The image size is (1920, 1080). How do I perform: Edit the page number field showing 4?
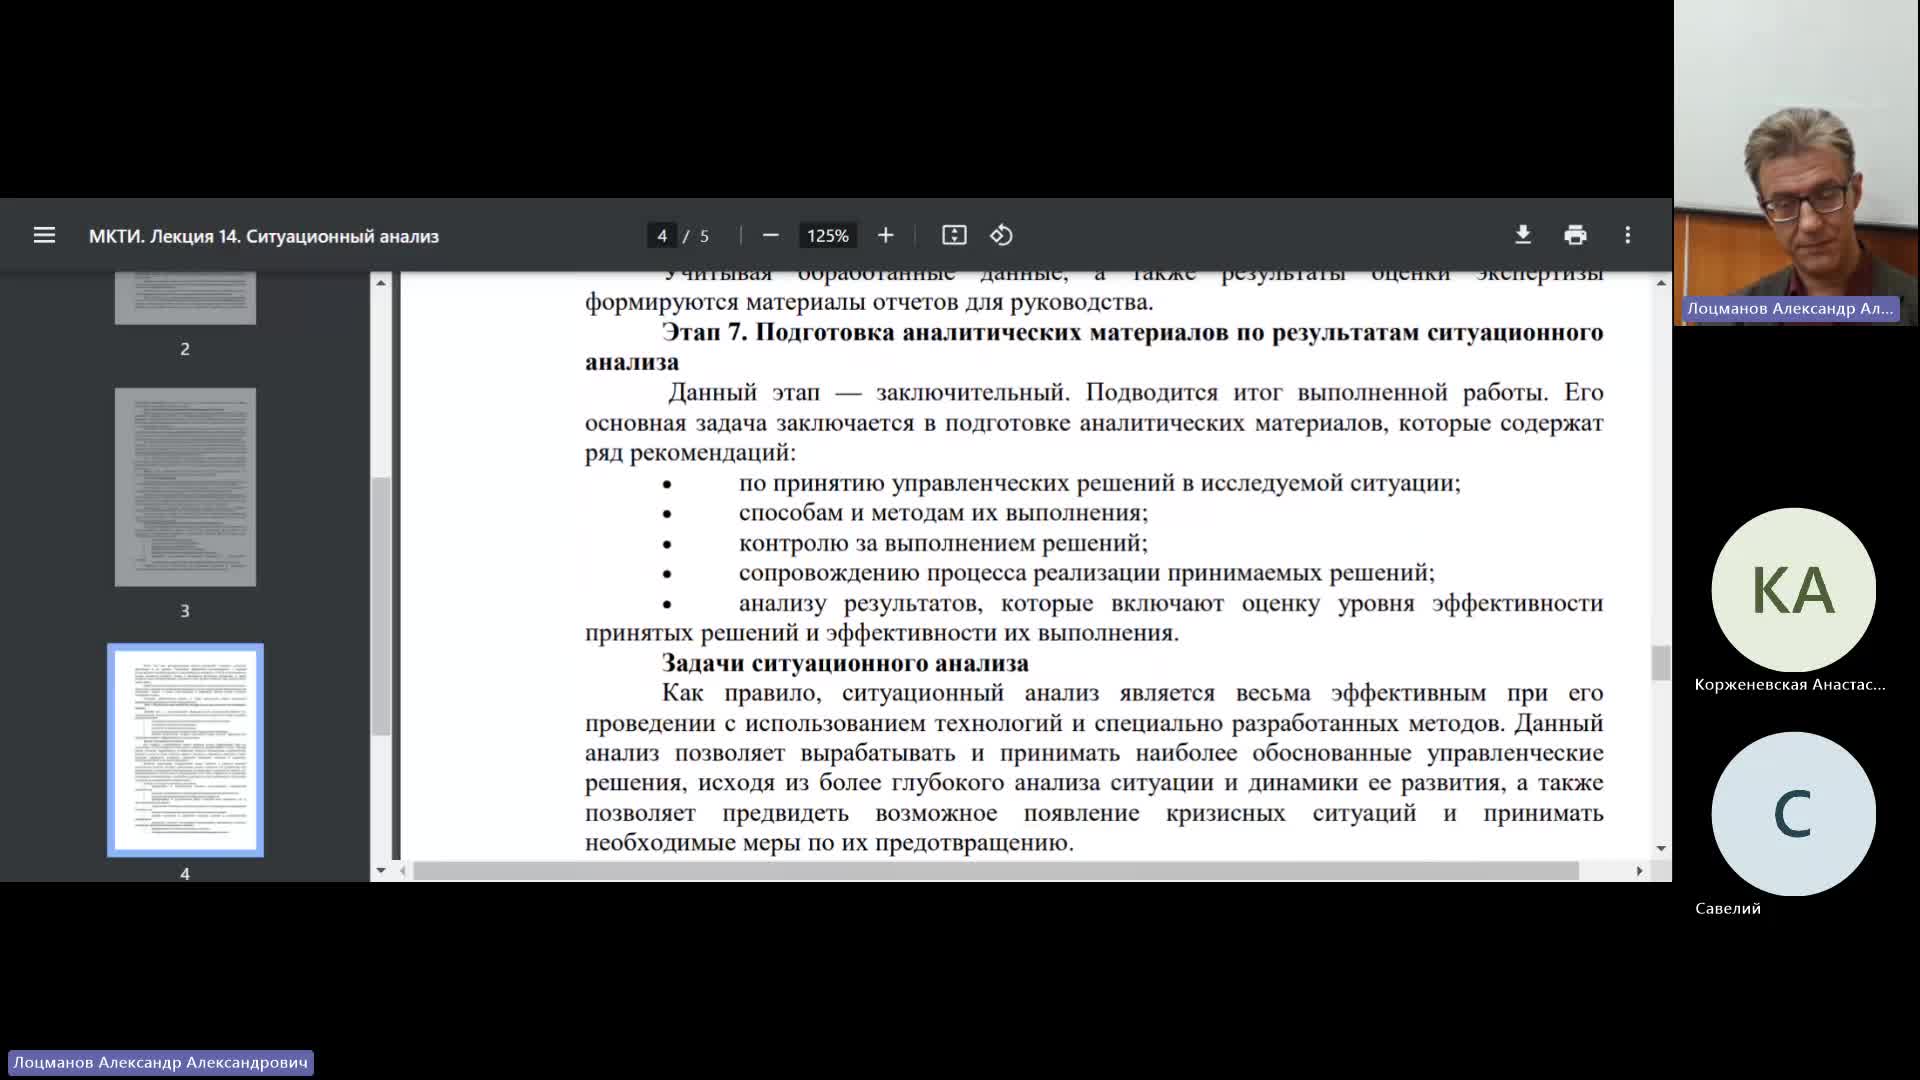click(662, 235)
